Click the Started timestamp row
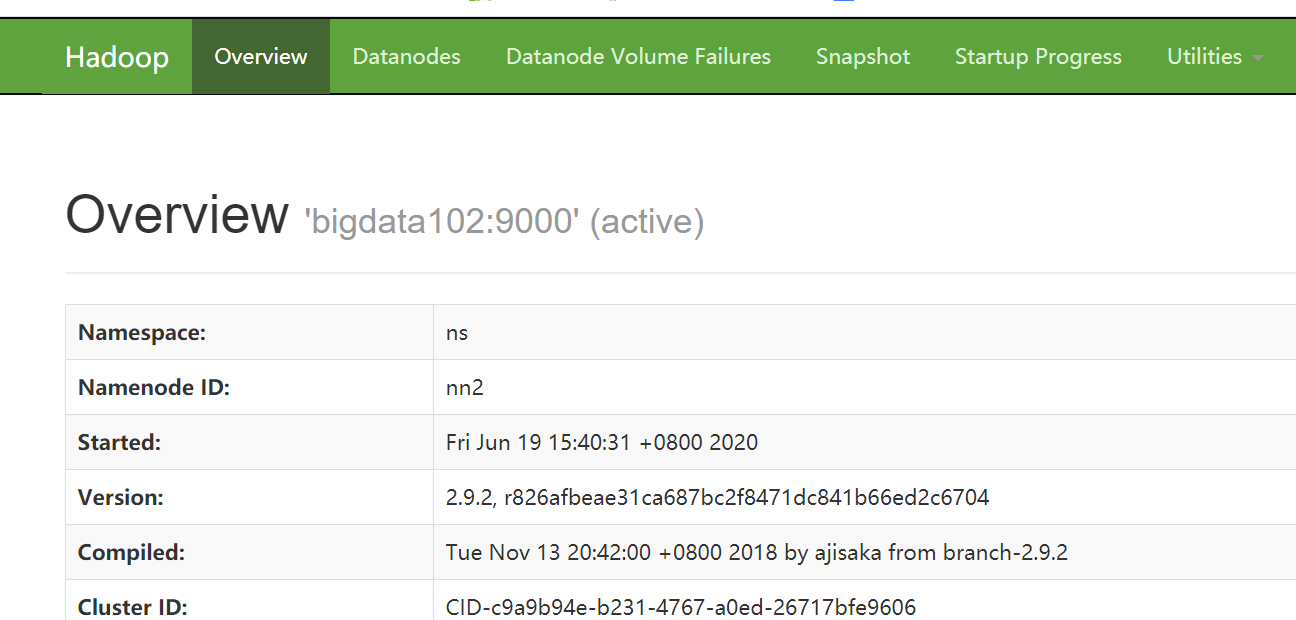 point(601,442)
